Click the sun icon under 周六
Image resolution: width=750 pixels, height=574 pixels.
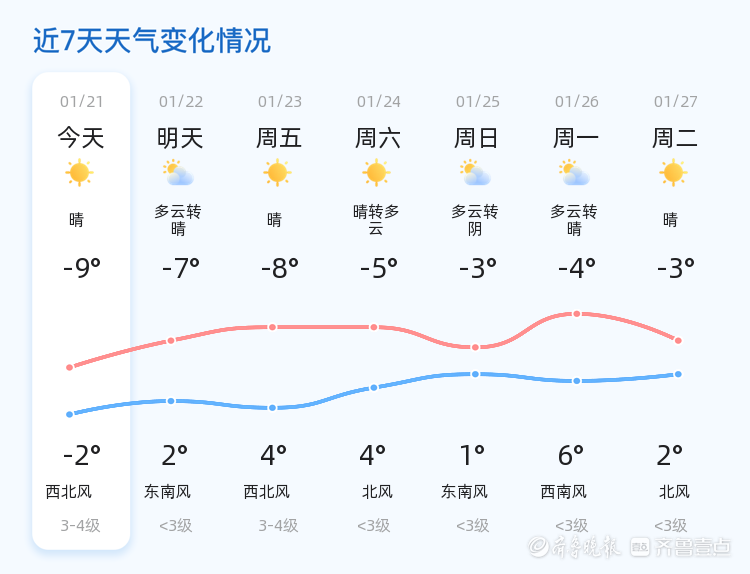(377, 173)
